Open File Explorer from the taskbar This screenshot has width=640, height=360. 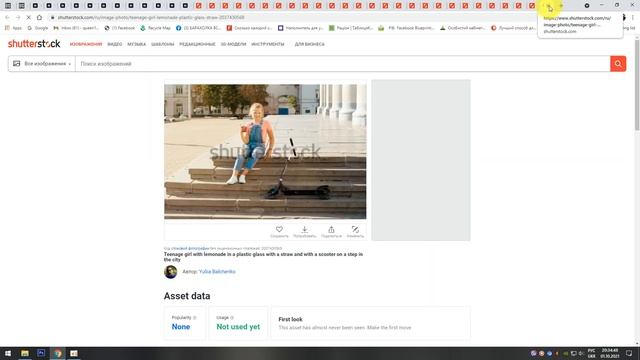tap(25, 353)
